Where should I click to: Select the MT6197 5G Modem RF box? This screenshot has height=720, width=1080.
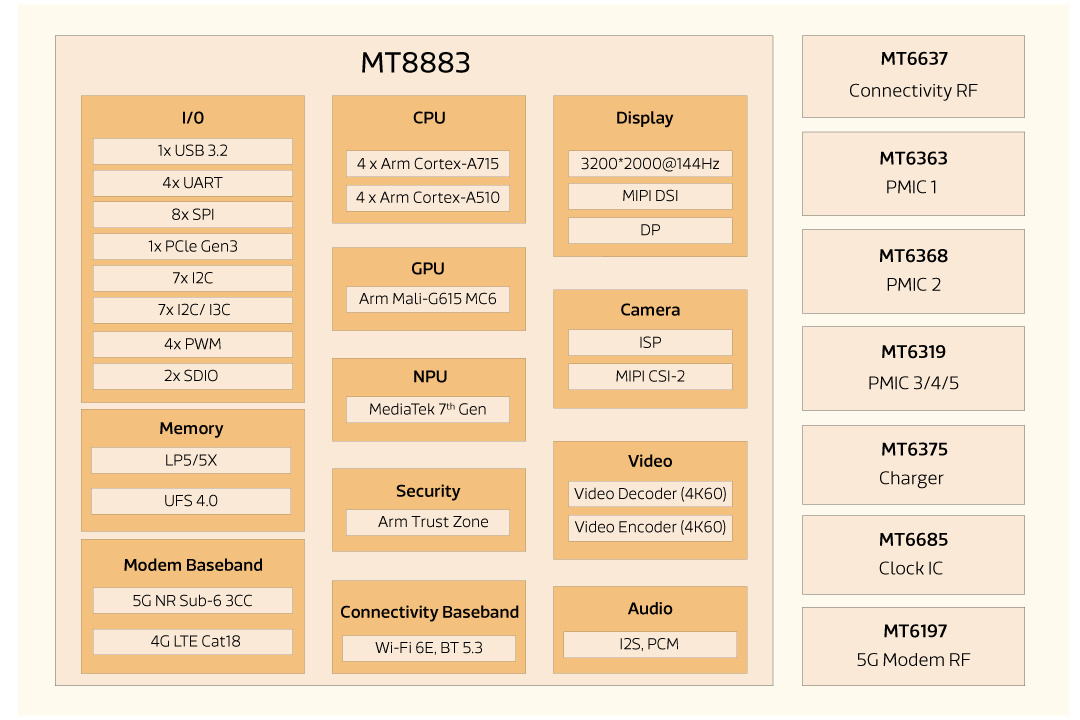tap(913, 646)
